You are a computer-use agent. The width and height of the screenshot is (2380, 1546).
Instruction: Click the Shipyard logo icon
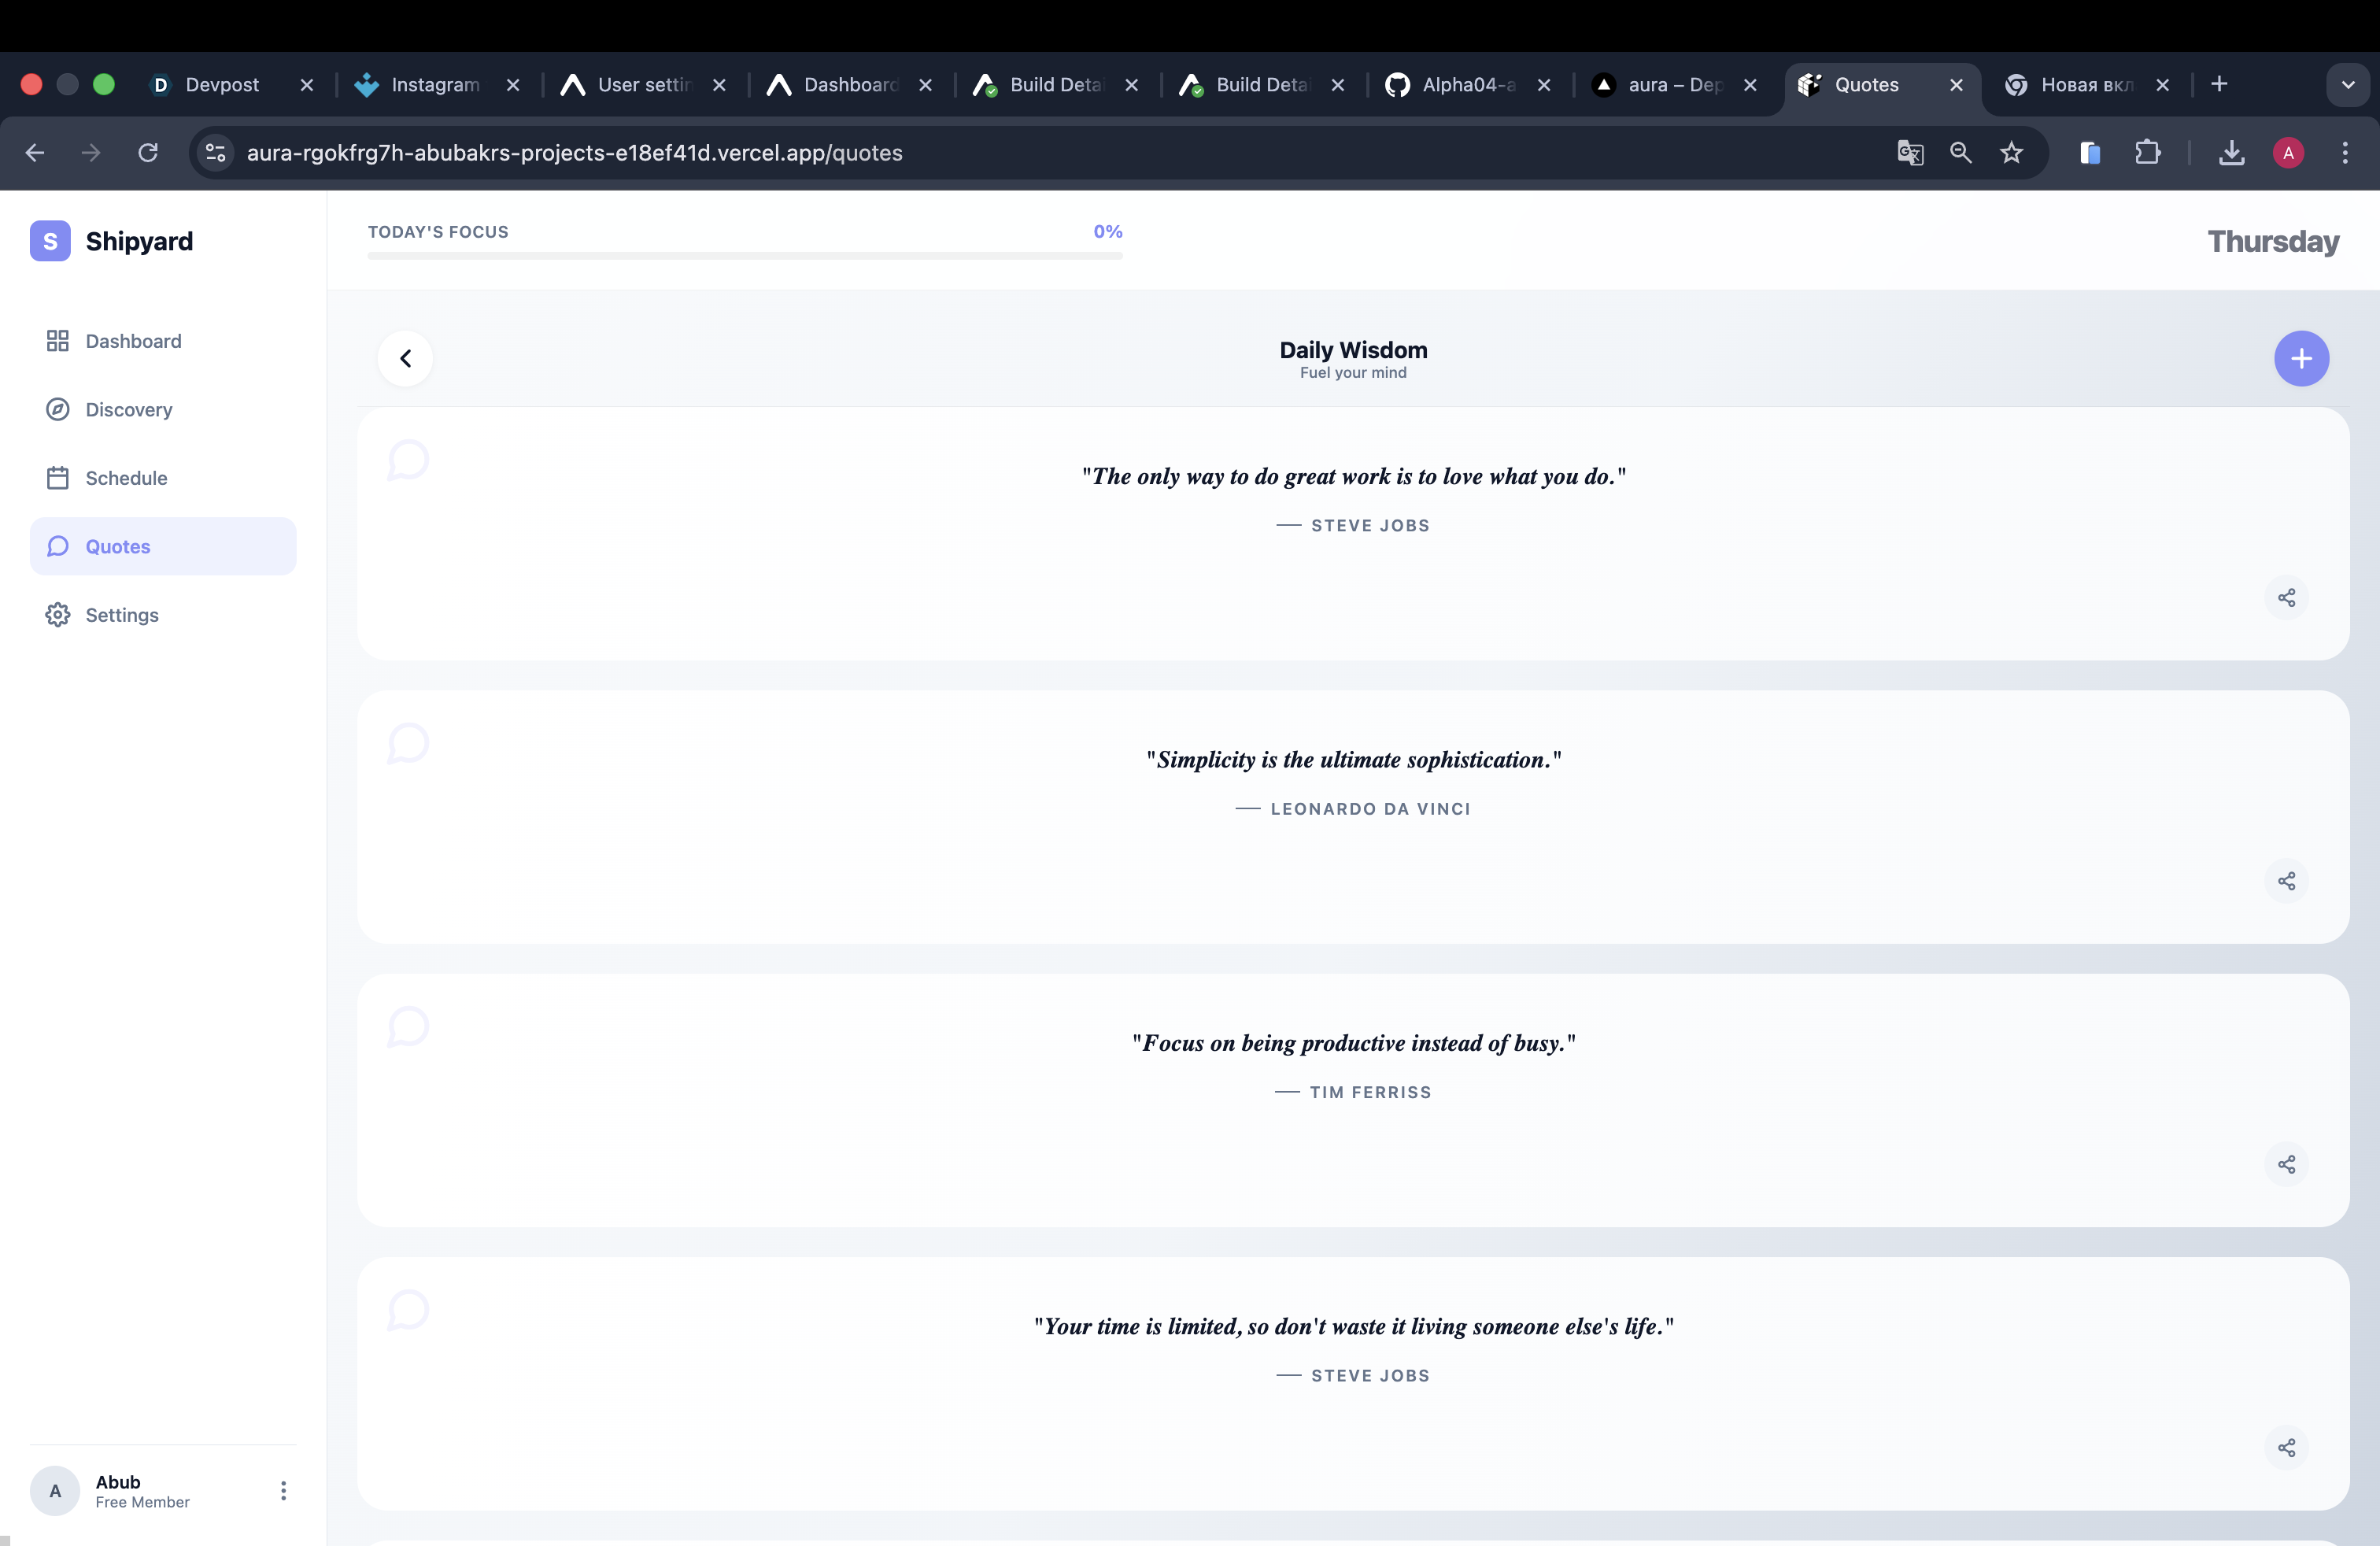[50, 241]
